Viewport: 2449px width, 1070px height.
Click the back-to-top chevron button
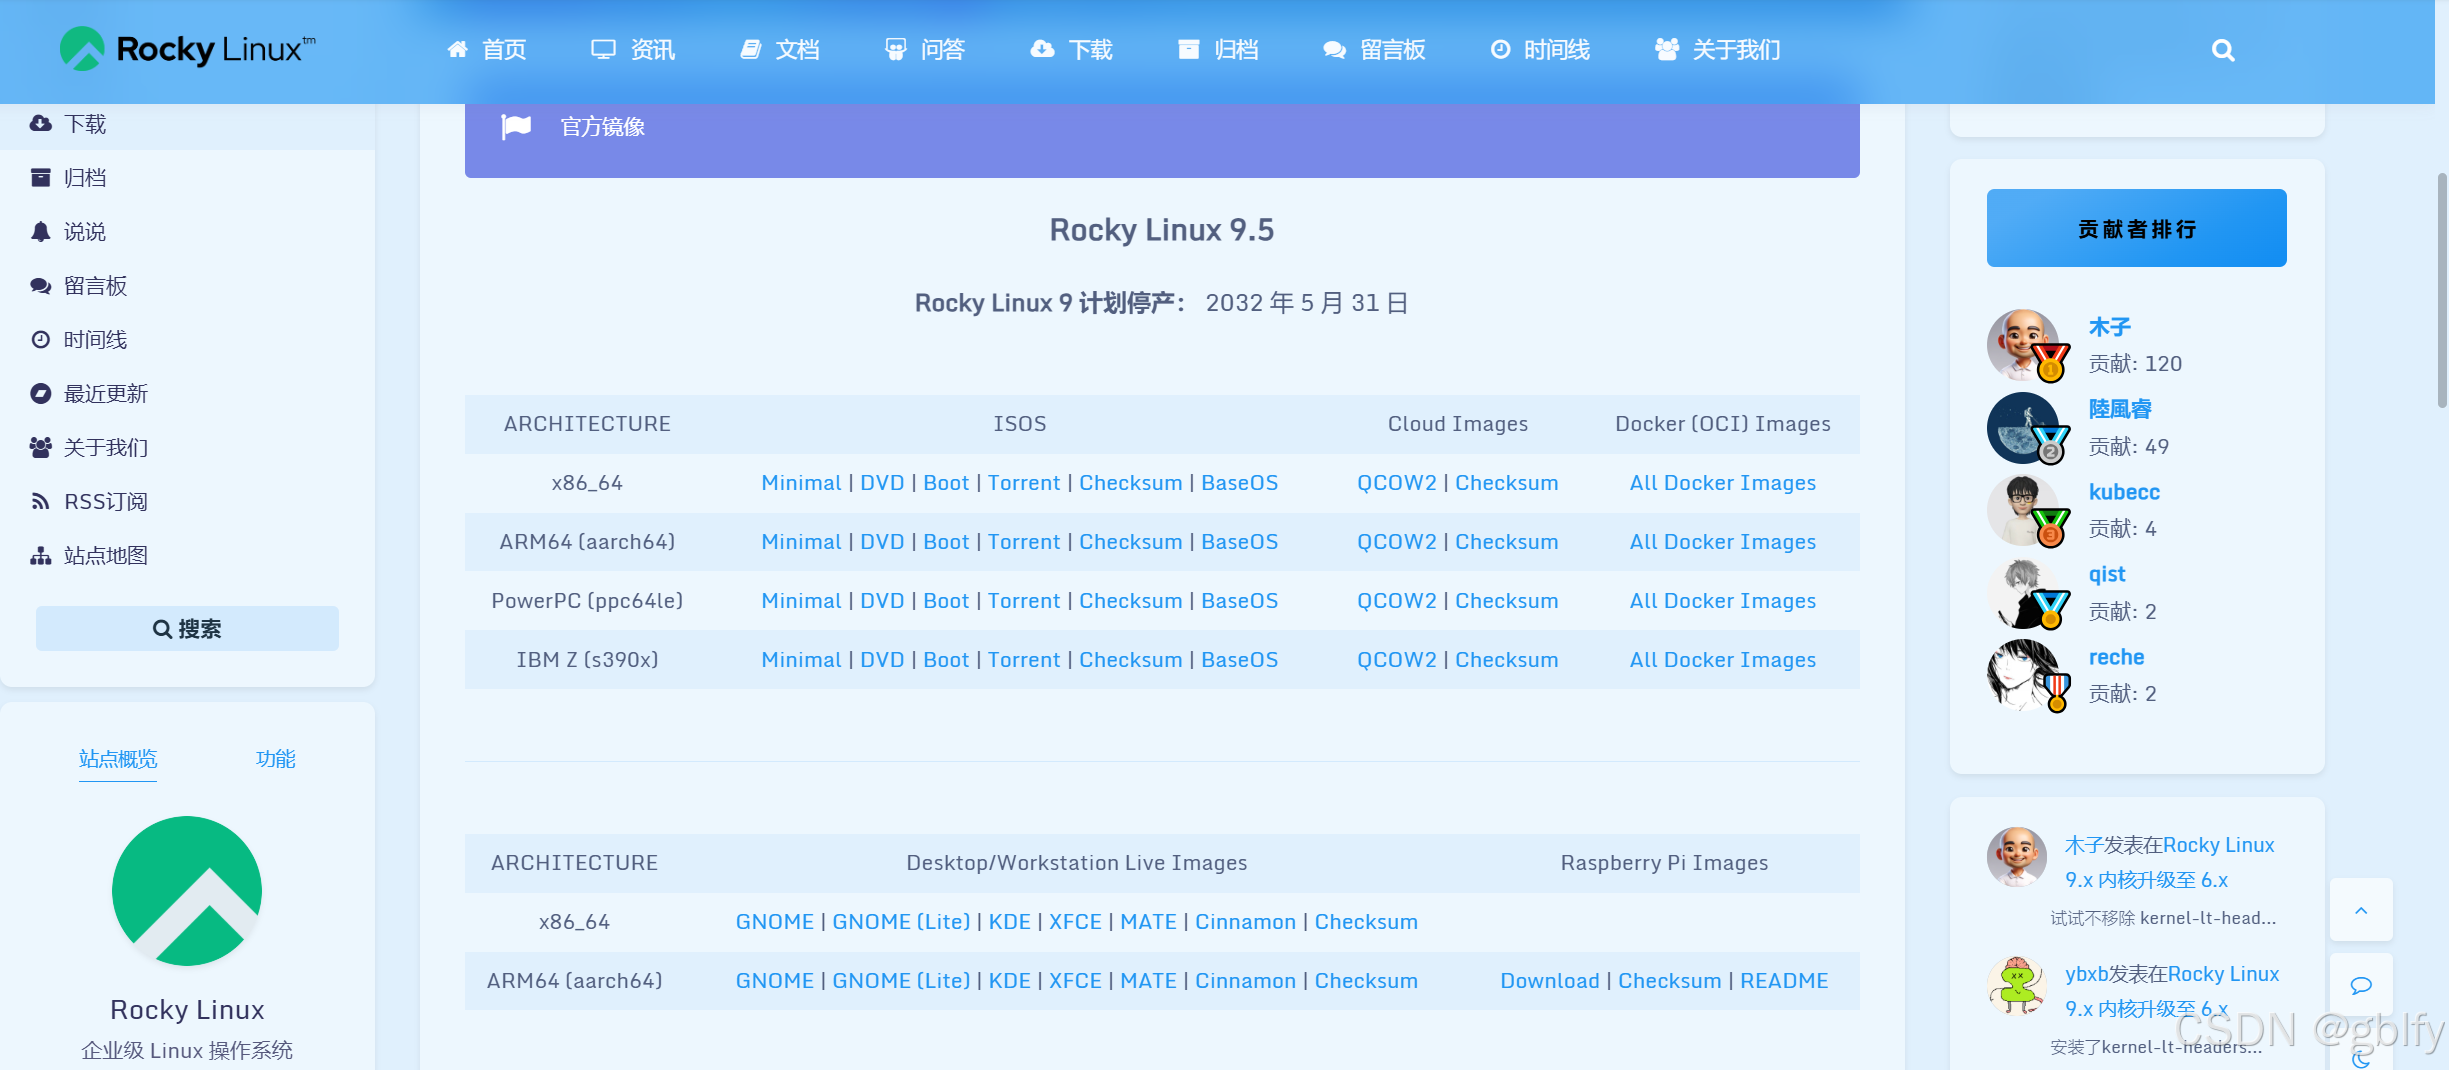coord(2361,910)
